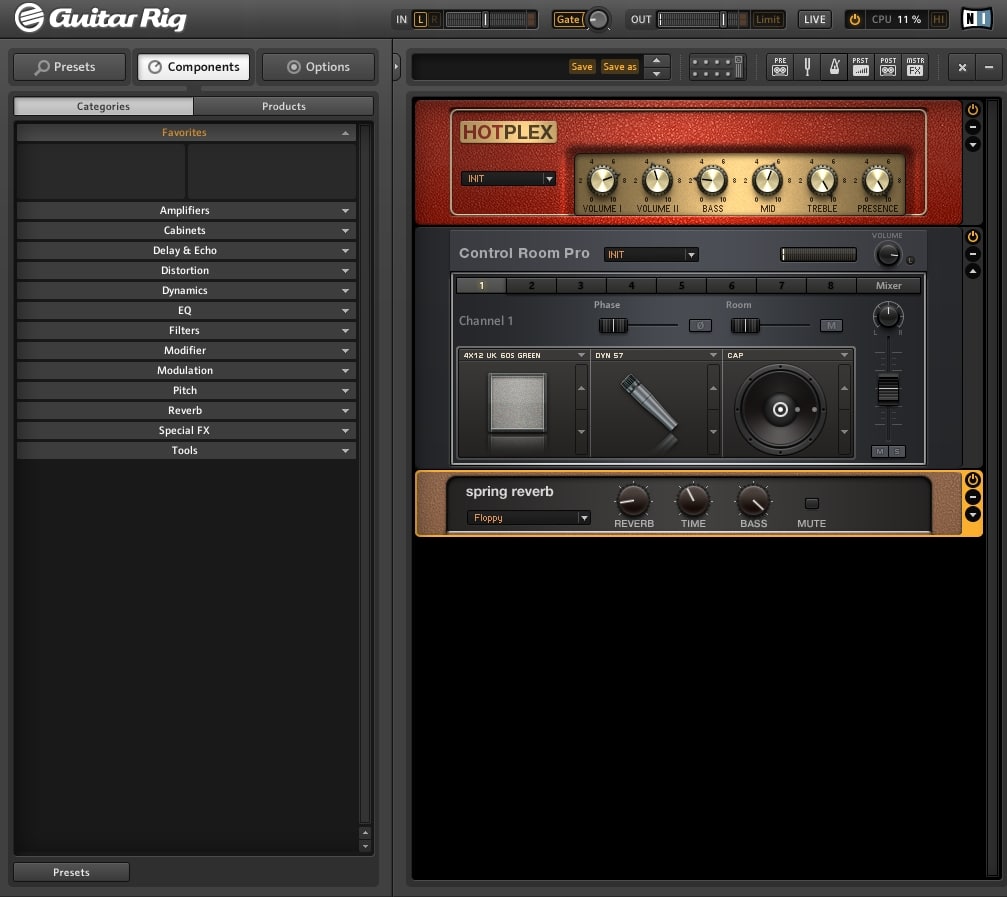Expand the Modulation category
This screenshot has height=897, width=1007.
pyautogui.click(x=186, y=370)
